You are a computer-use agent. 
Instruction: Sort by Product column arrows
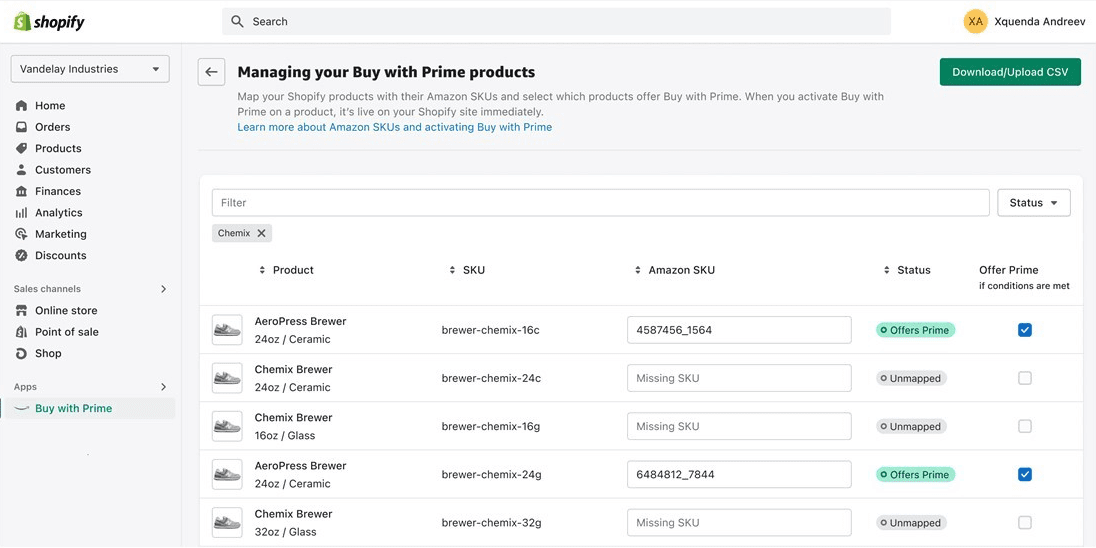pos(262,270)
